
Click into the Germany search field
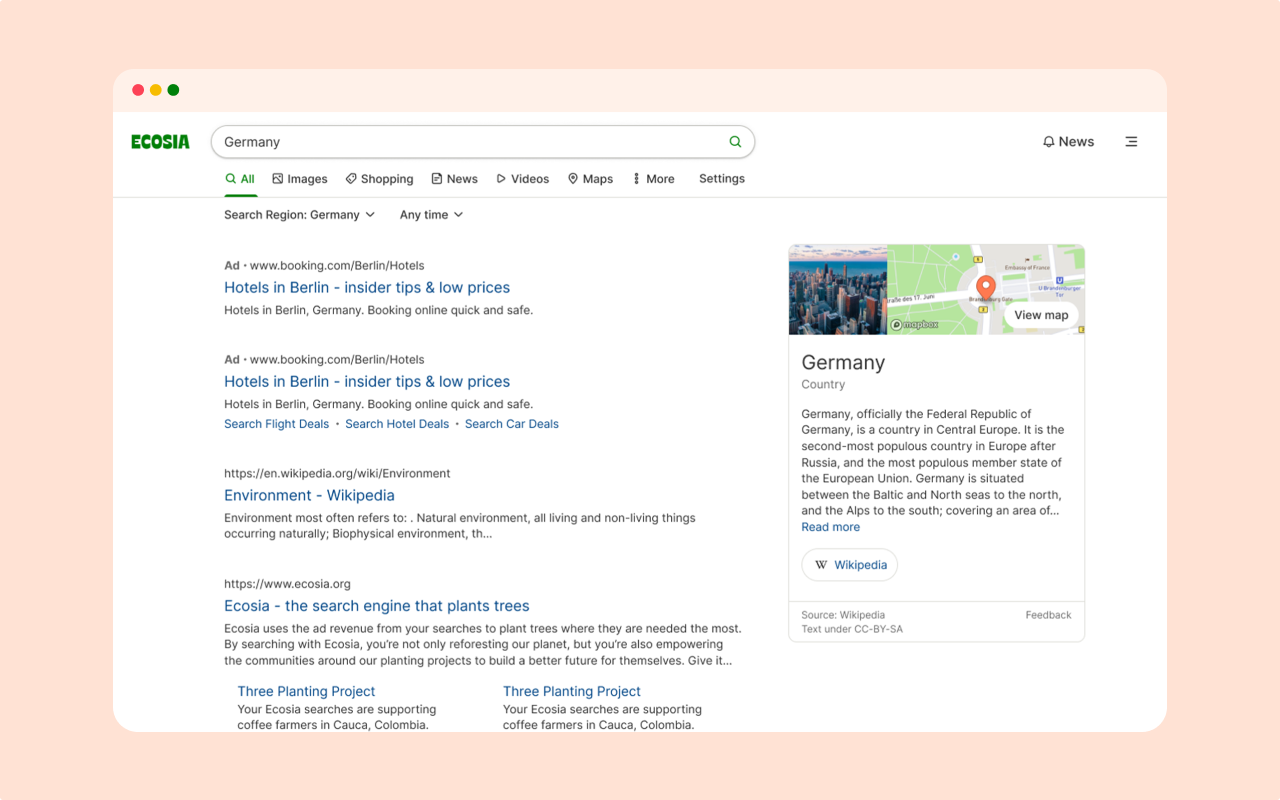pyautogui.click(x=470, y=142)
